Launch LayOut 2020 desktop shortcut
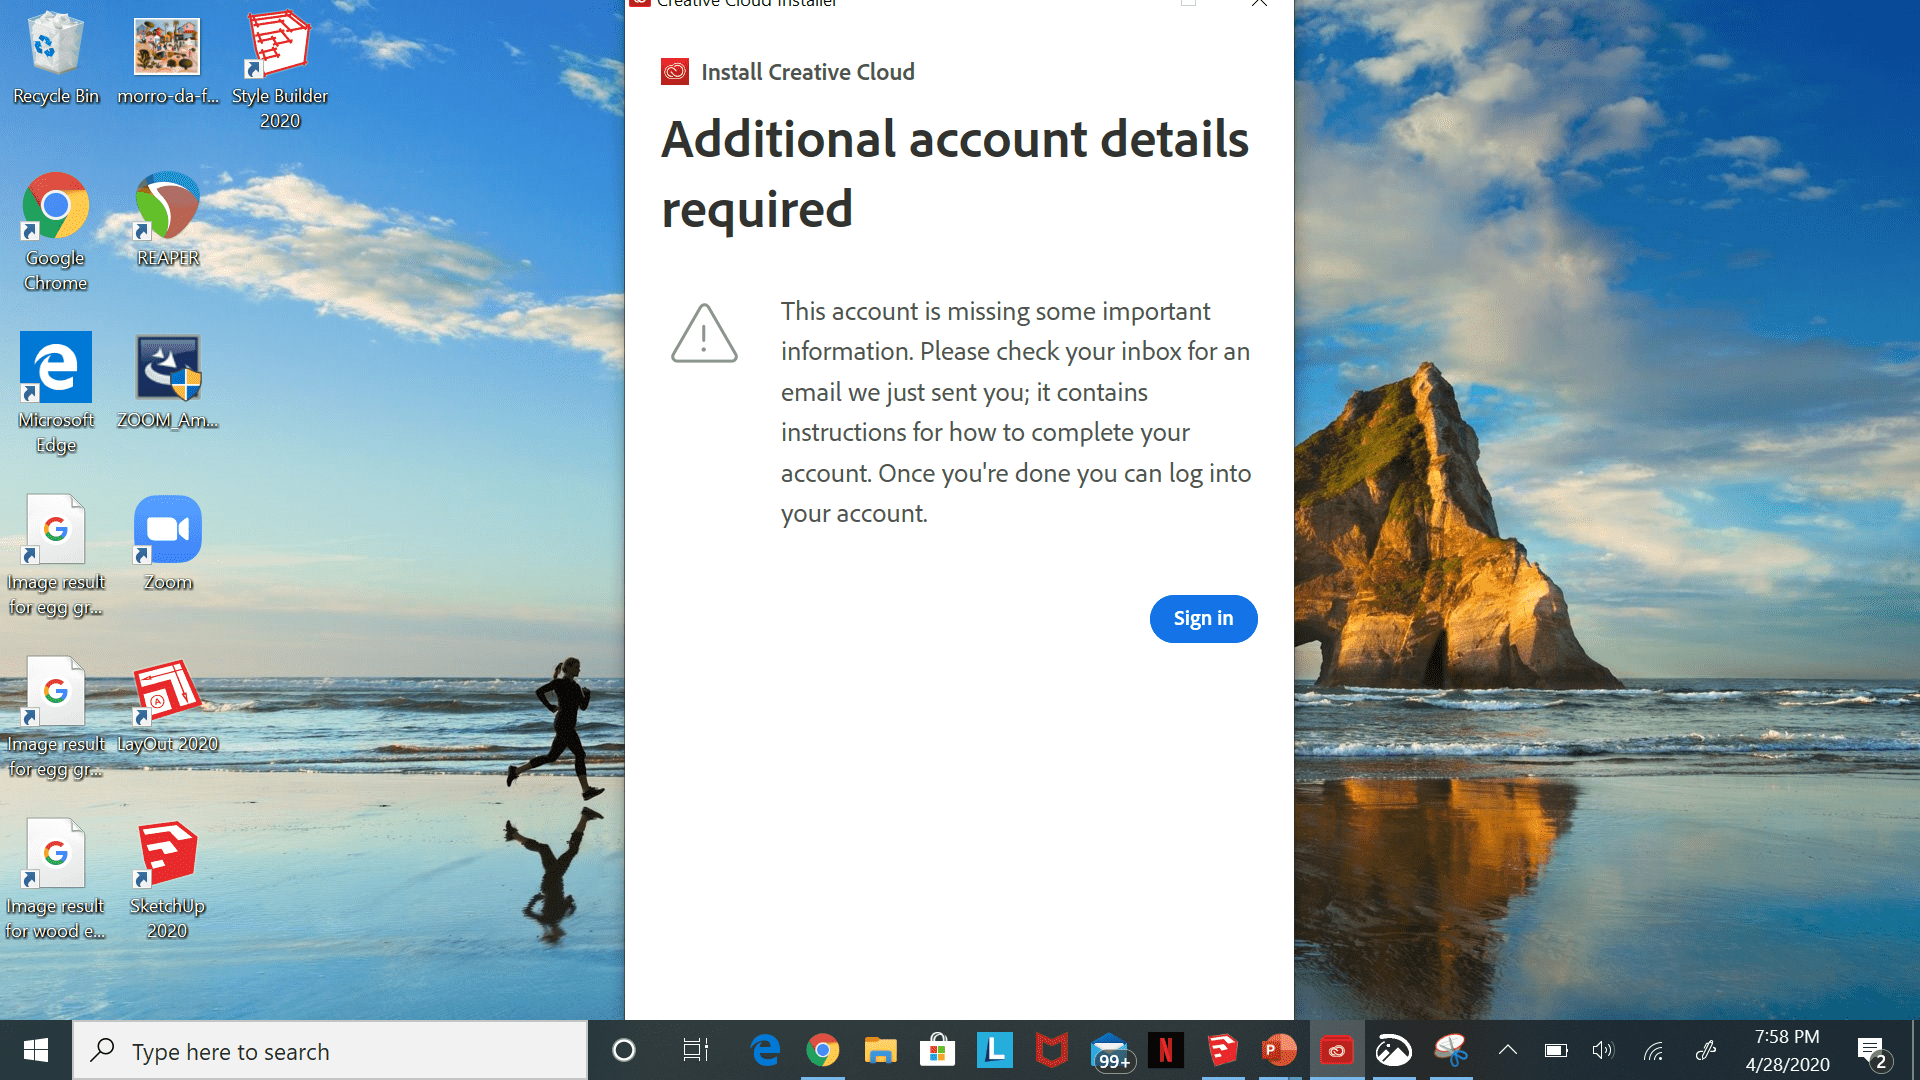Viewport: 1920px width, 1080px height. 168,706
